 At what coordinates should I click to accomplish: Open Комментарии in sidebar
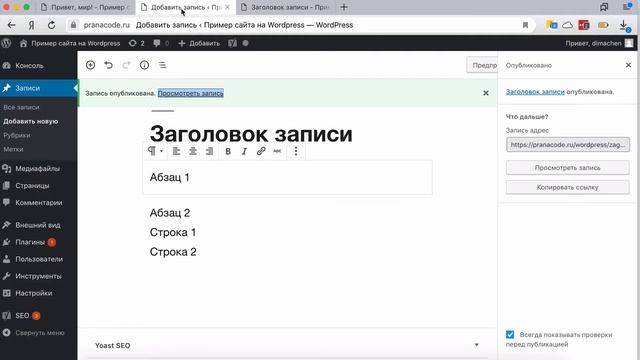[x=38, y=202]
